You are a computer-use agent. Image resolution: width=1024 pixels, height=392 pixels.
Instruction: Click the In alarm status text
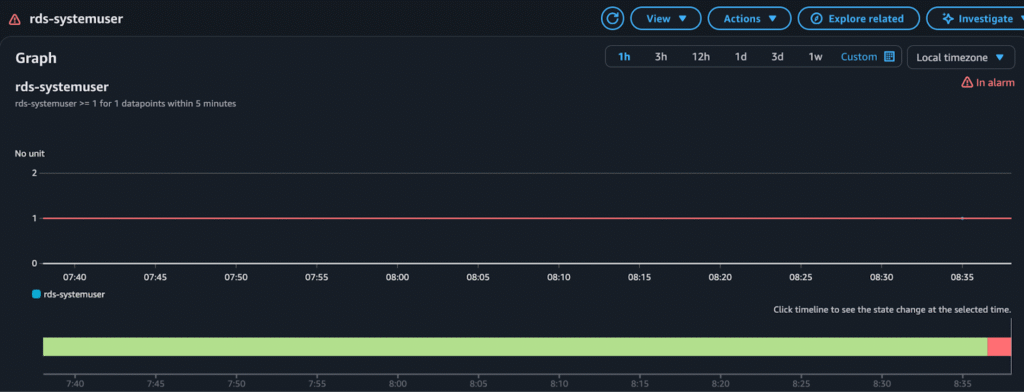[995, 82]
